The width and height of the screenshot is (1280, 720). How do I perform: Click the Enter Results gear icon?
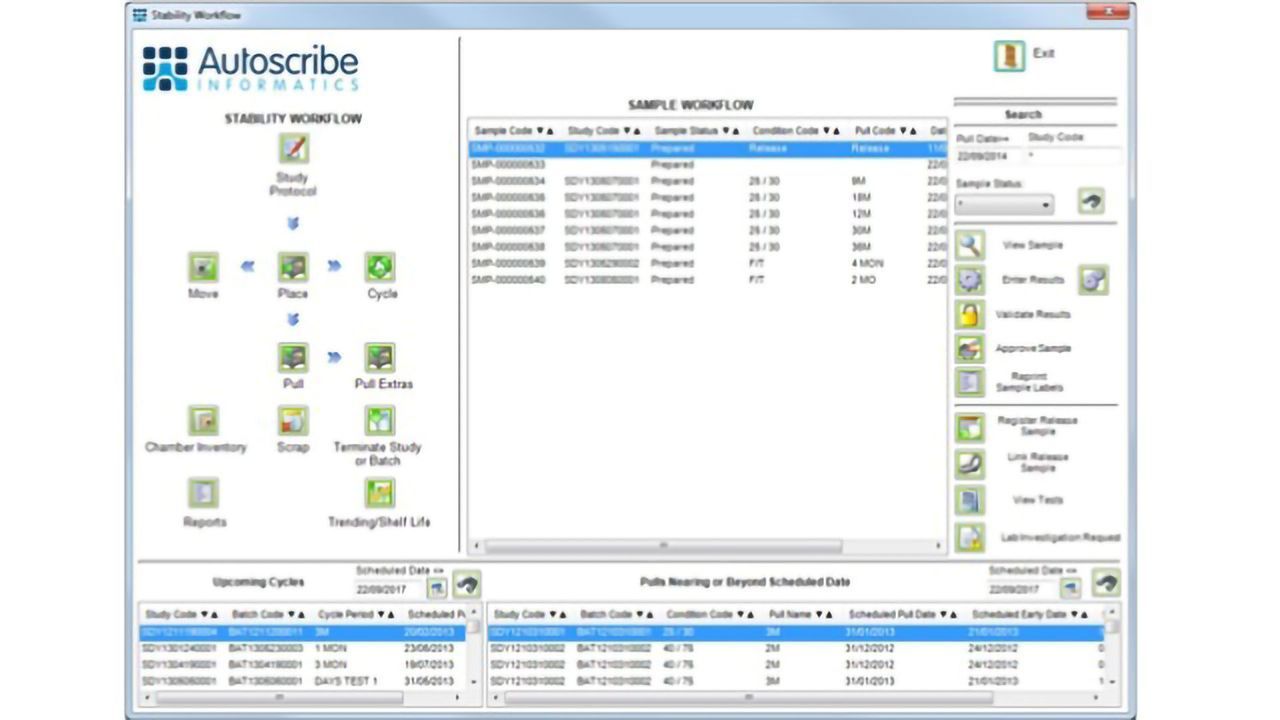970,280
